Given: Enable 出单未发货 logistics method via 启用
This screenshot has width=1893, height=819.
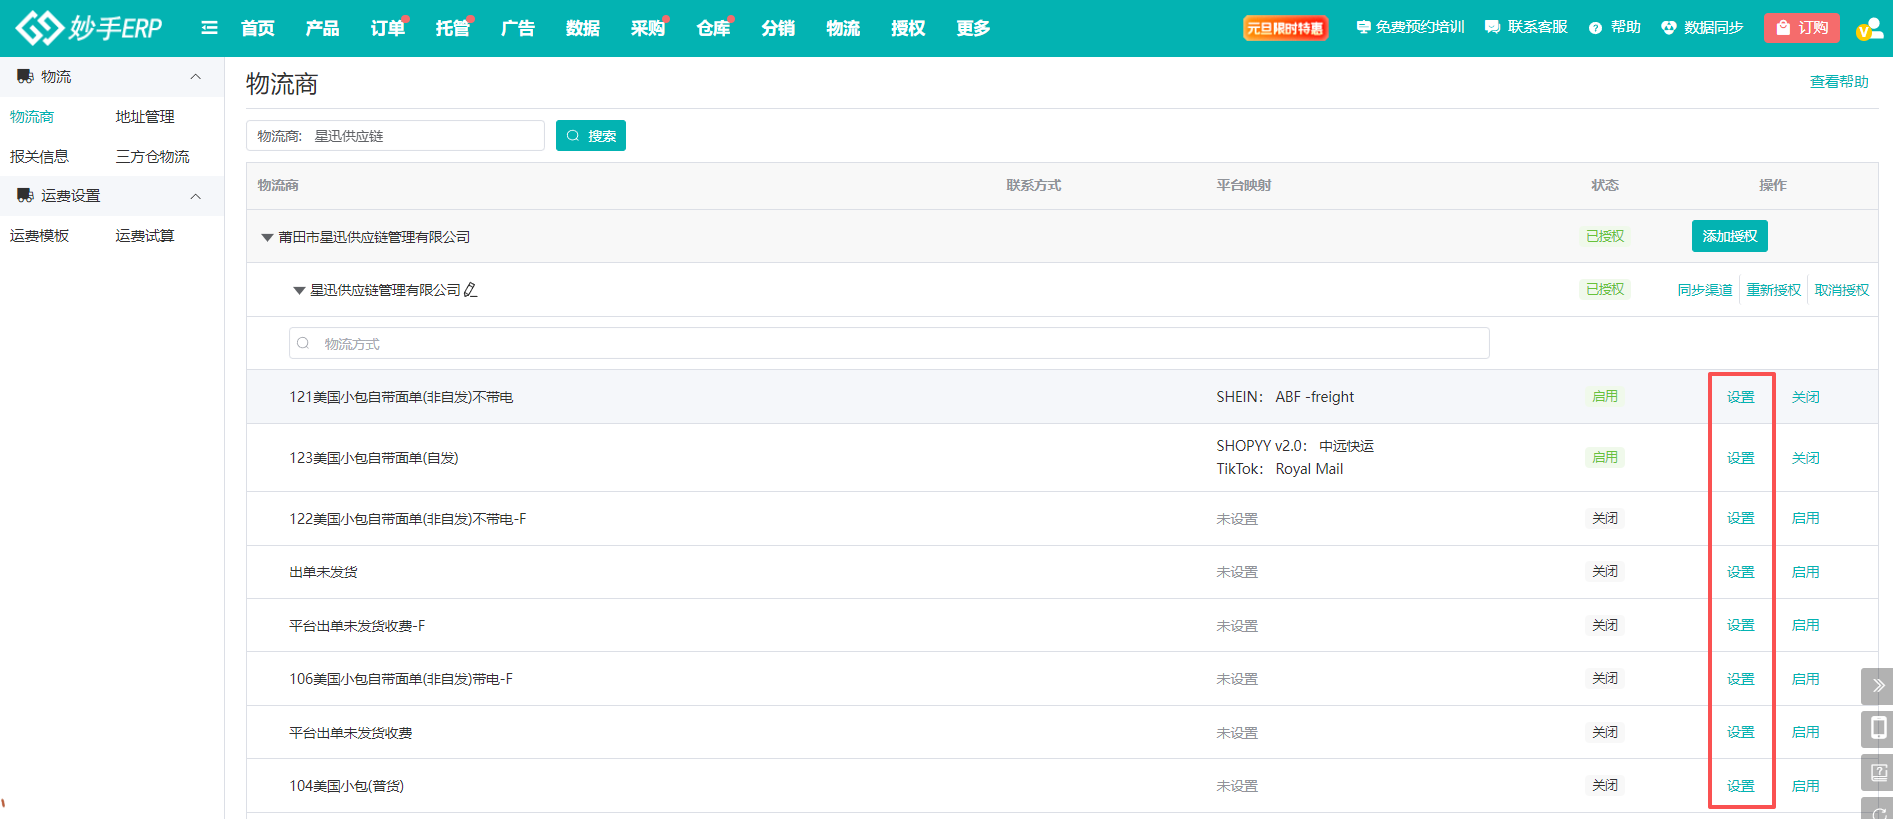Looking at the screenshot, I should pyautogui.click(x=1805, y=572).
